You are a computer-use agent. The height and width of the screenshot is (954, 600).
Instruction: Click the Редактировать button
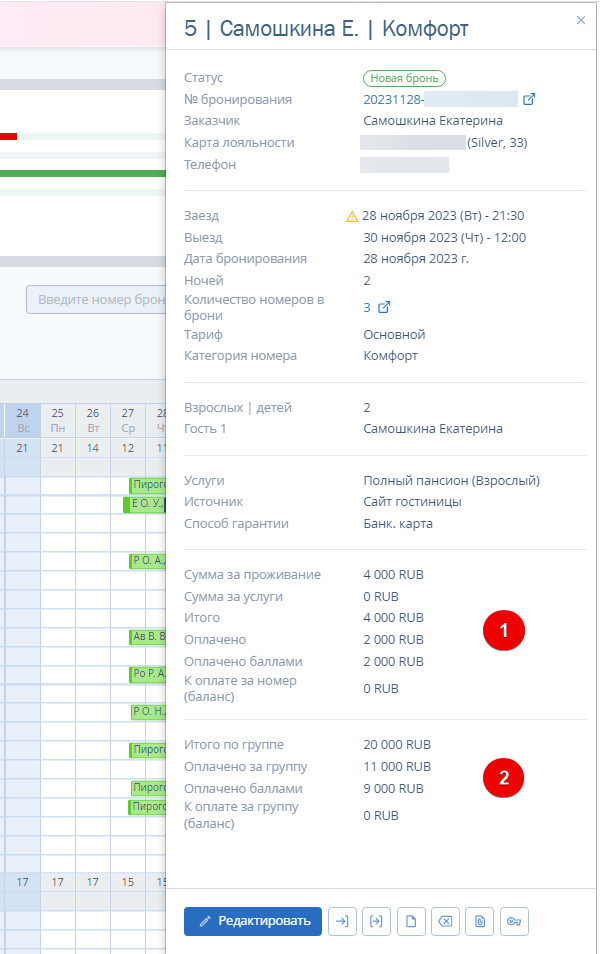click(x=253, y=921)
